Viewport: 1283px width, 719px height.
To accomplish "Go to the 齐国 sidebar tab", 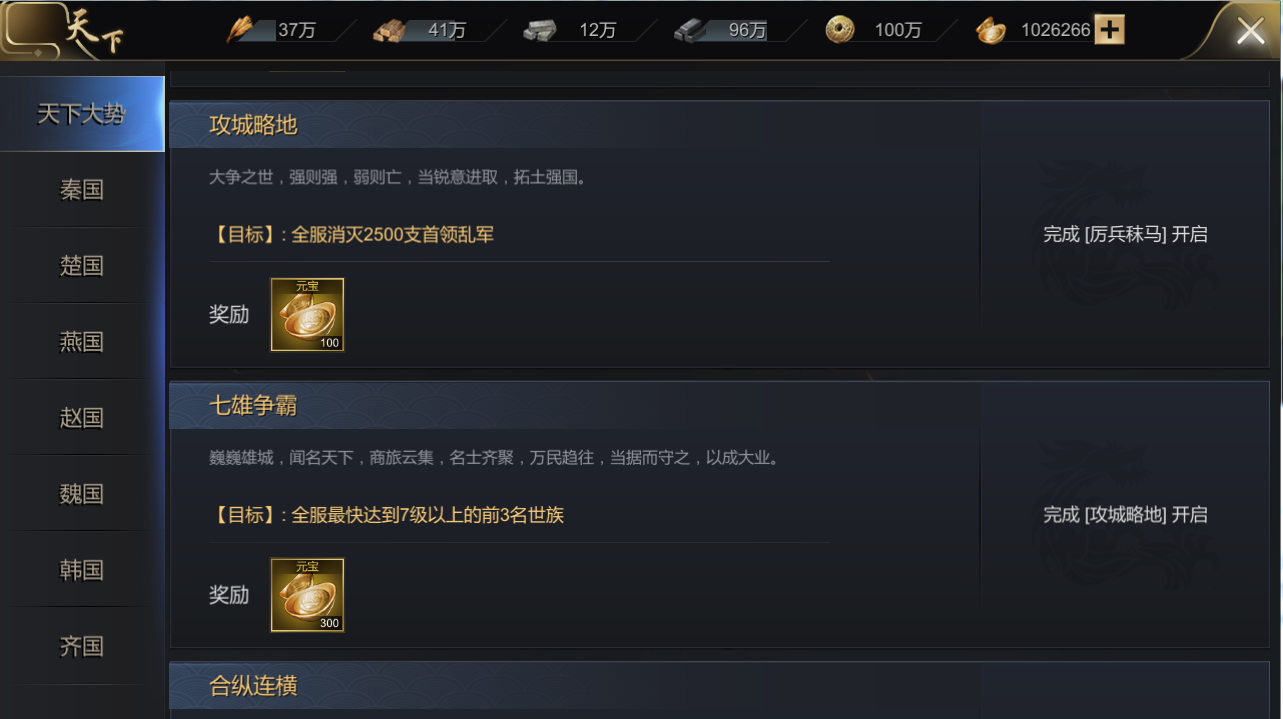I will 82,646.
